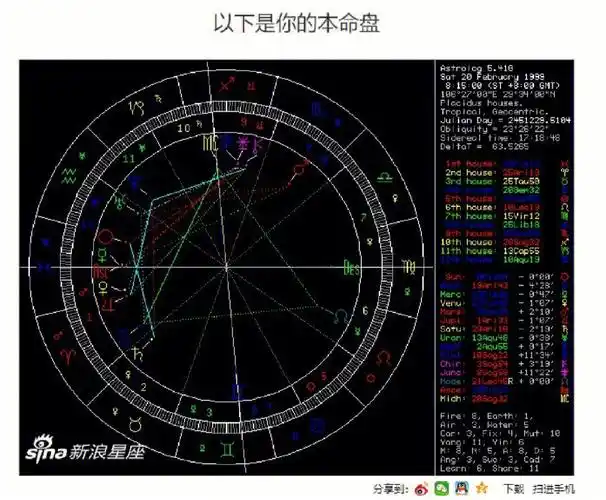
Task: Click the red Leo glyph on outer ring
Action: pos(383,358)
